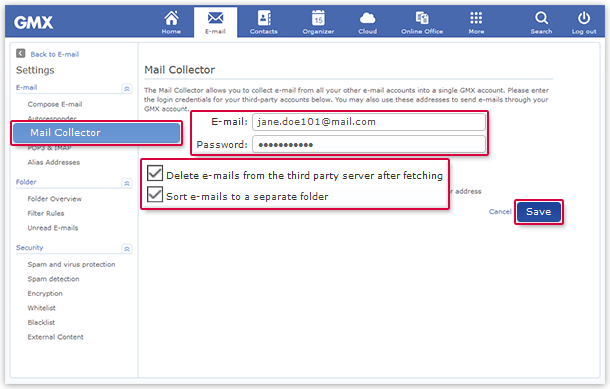Collapse the E-mail settings section
Image resolution: width=610 pixels, height=389 pixels.
pyautogui.click(x=127, y=89)
